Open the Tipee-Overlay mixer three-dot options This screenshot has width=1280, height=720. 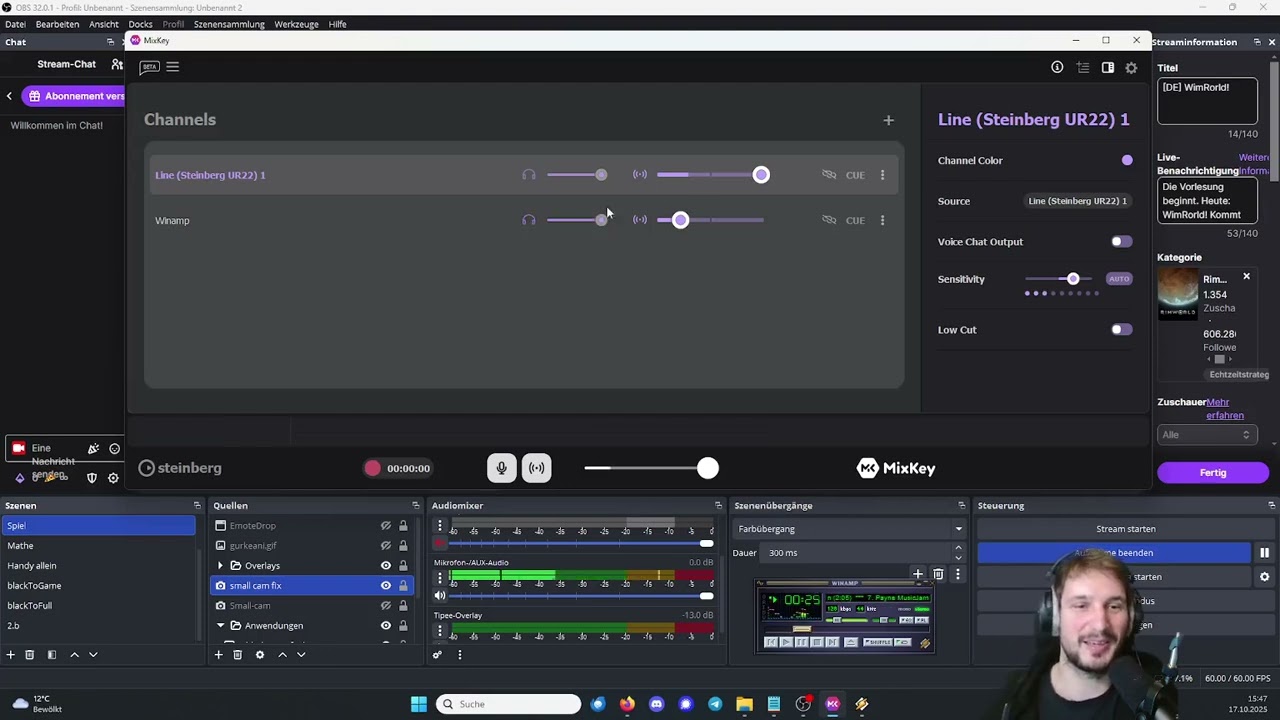(439, 631)
